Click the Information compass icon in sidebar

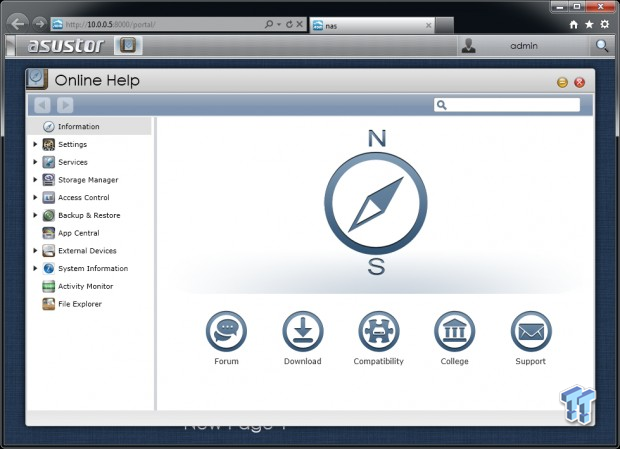pos(49,126)
